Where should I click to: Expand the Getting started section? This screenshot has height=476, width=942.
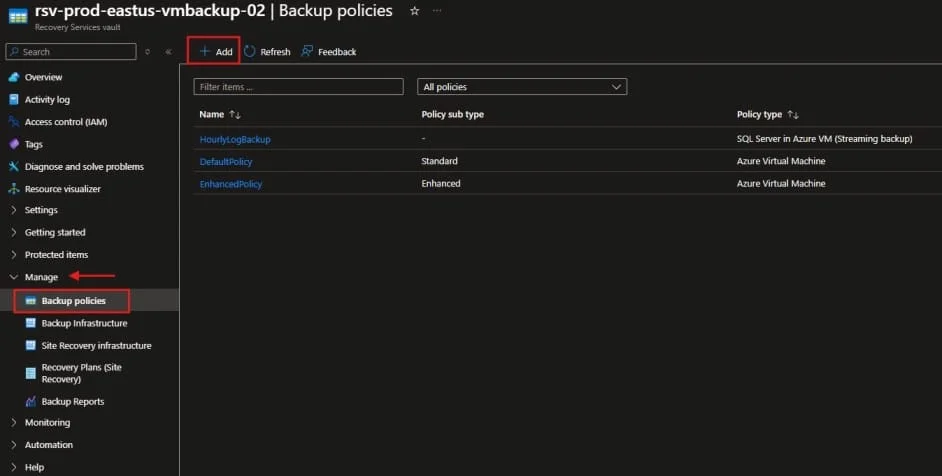click(x=55, y=232)
